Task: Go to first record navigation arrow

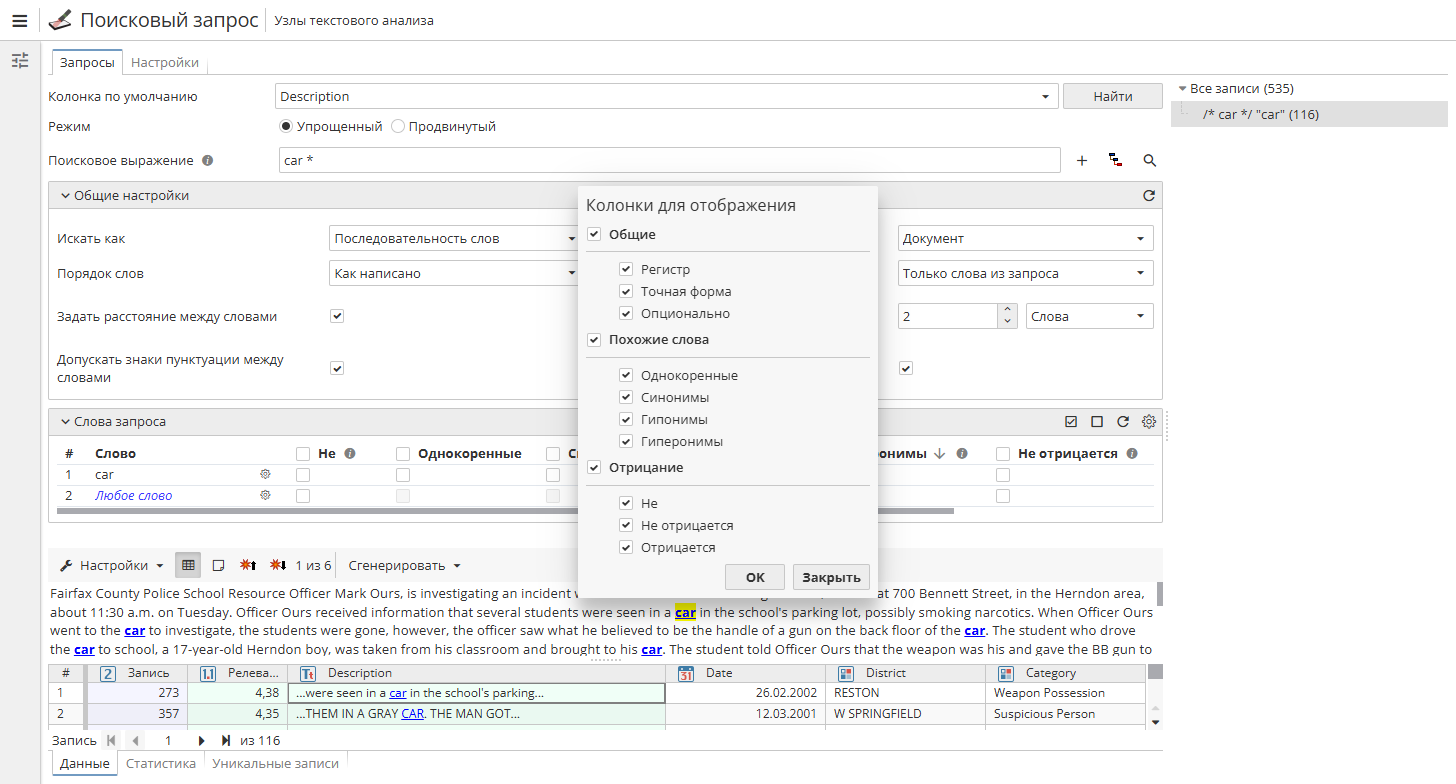Action: click(111, 741)
